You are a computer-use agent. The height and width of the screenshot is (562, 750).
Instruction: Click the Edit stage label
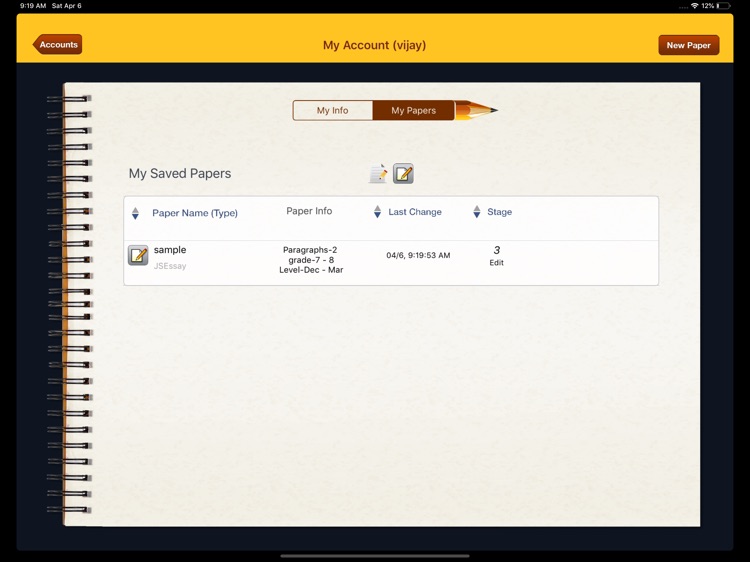496,263
